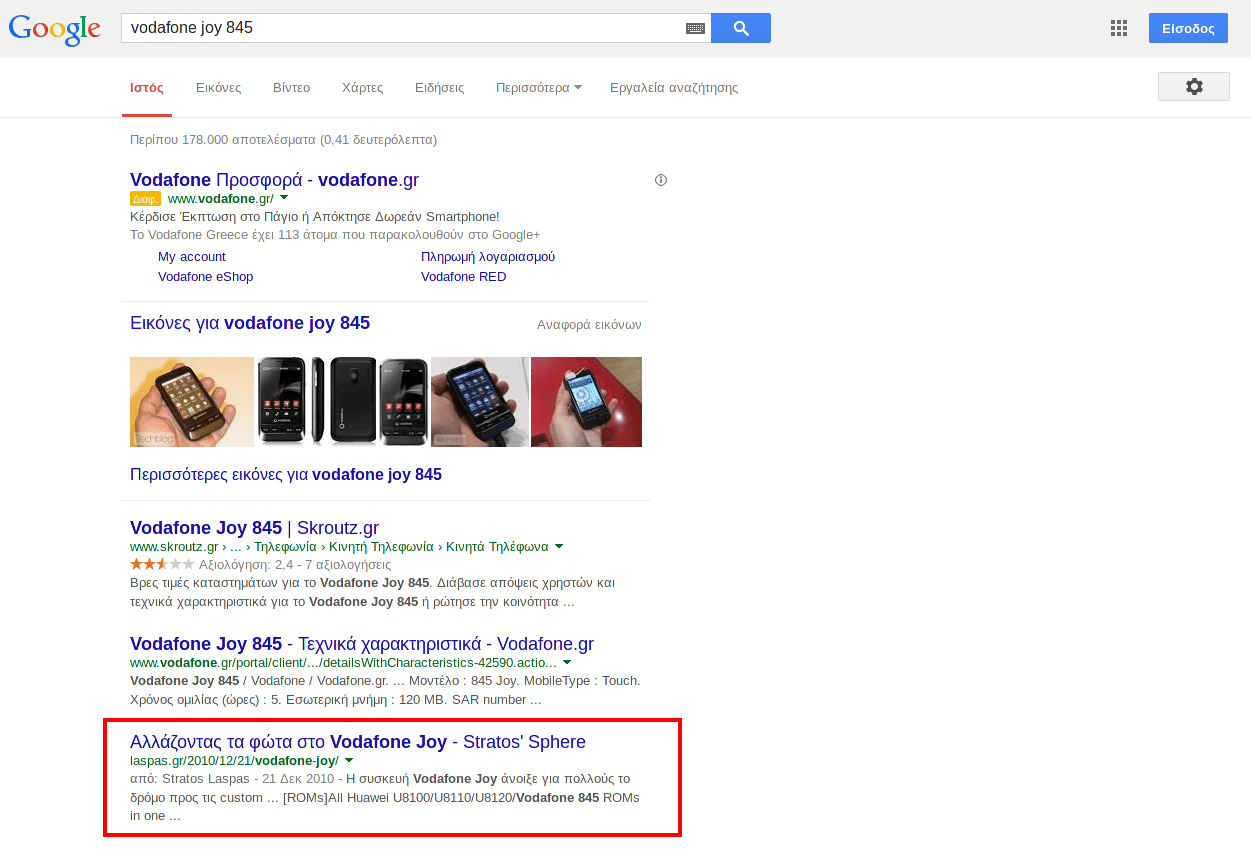Screen dimensions: 1251x849
Task: Select the Ιστός tab
Action: click(147, 88)
